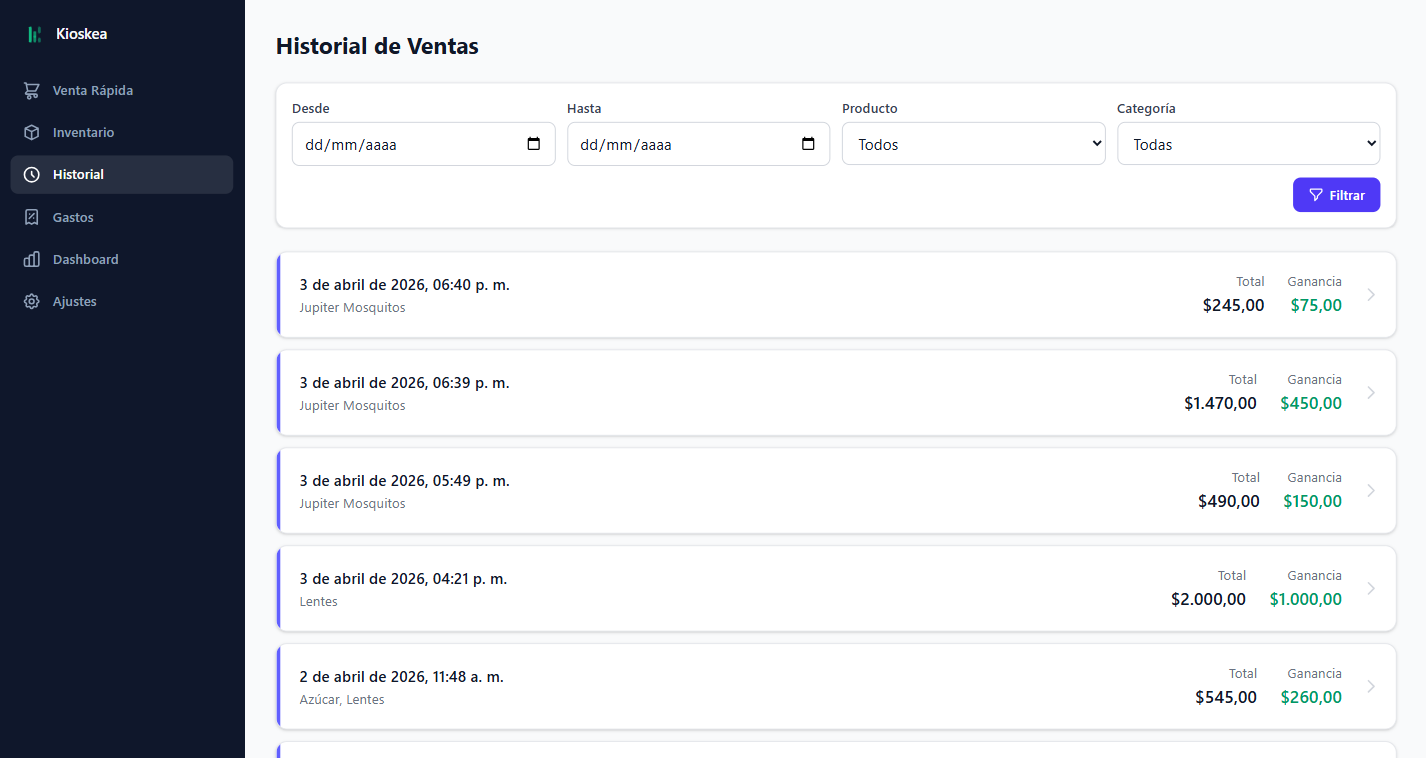Click the Kioskea logo icon
This screenshot has width=1426, height=758.
[33, 33]
